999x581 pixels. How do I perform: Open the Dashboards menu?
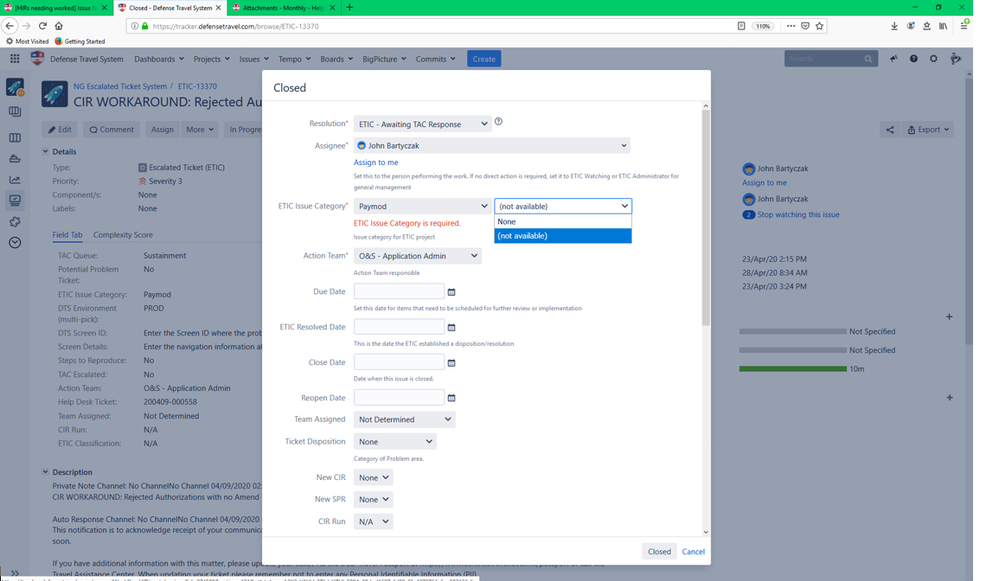pos(159,59)
